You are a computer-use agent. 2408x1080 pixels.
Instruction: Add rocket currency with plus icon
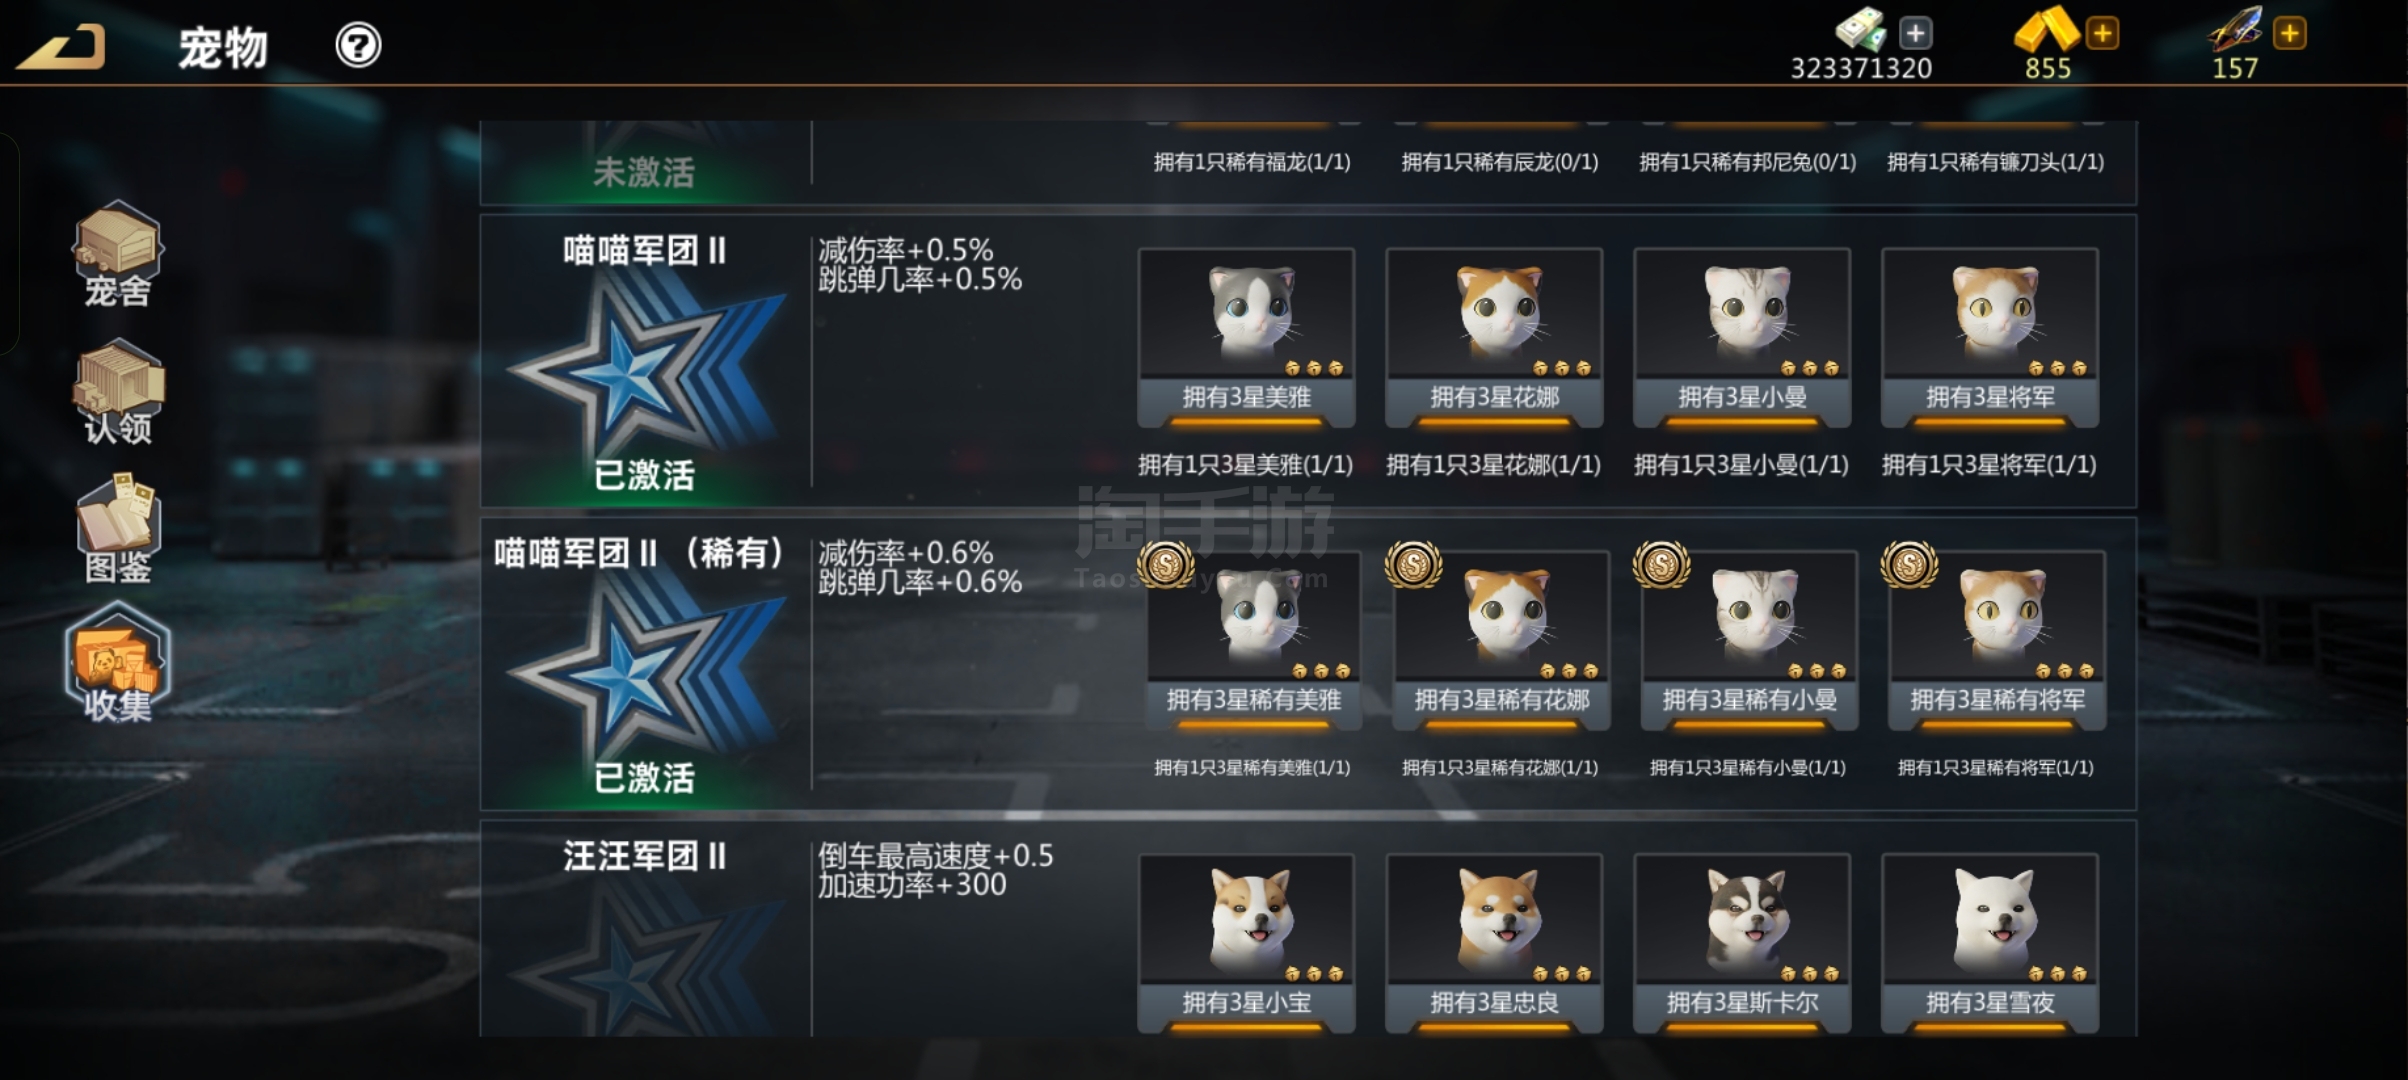click(x=2289, y=33)
